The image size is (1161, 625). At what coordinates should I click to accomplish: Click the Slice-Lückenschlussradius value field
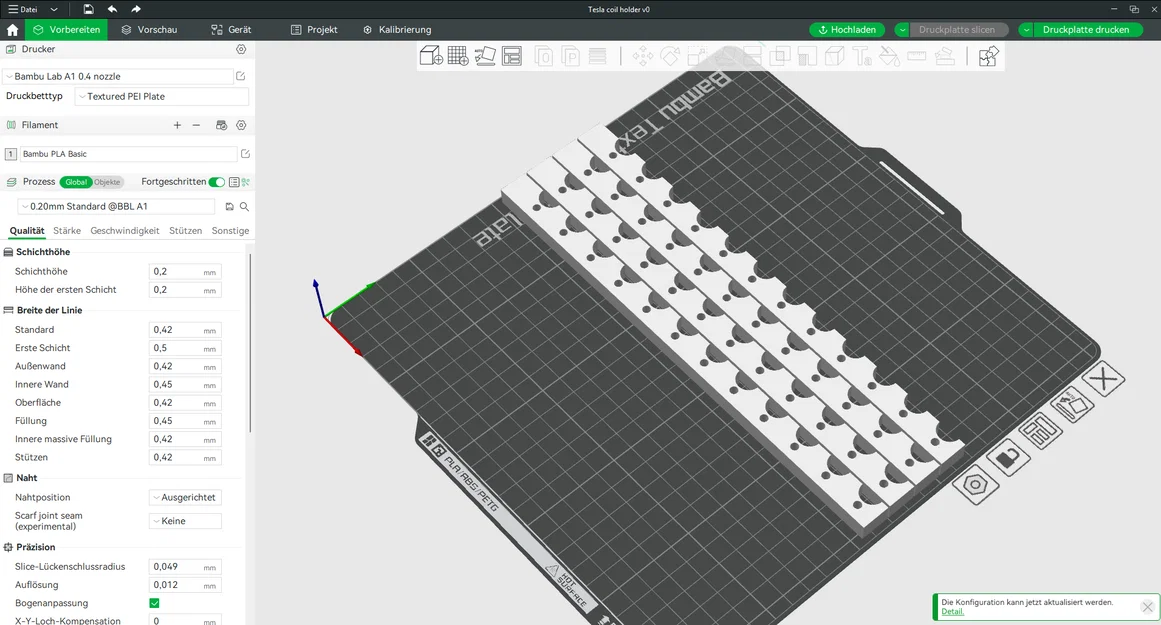[x=185, y=566]
